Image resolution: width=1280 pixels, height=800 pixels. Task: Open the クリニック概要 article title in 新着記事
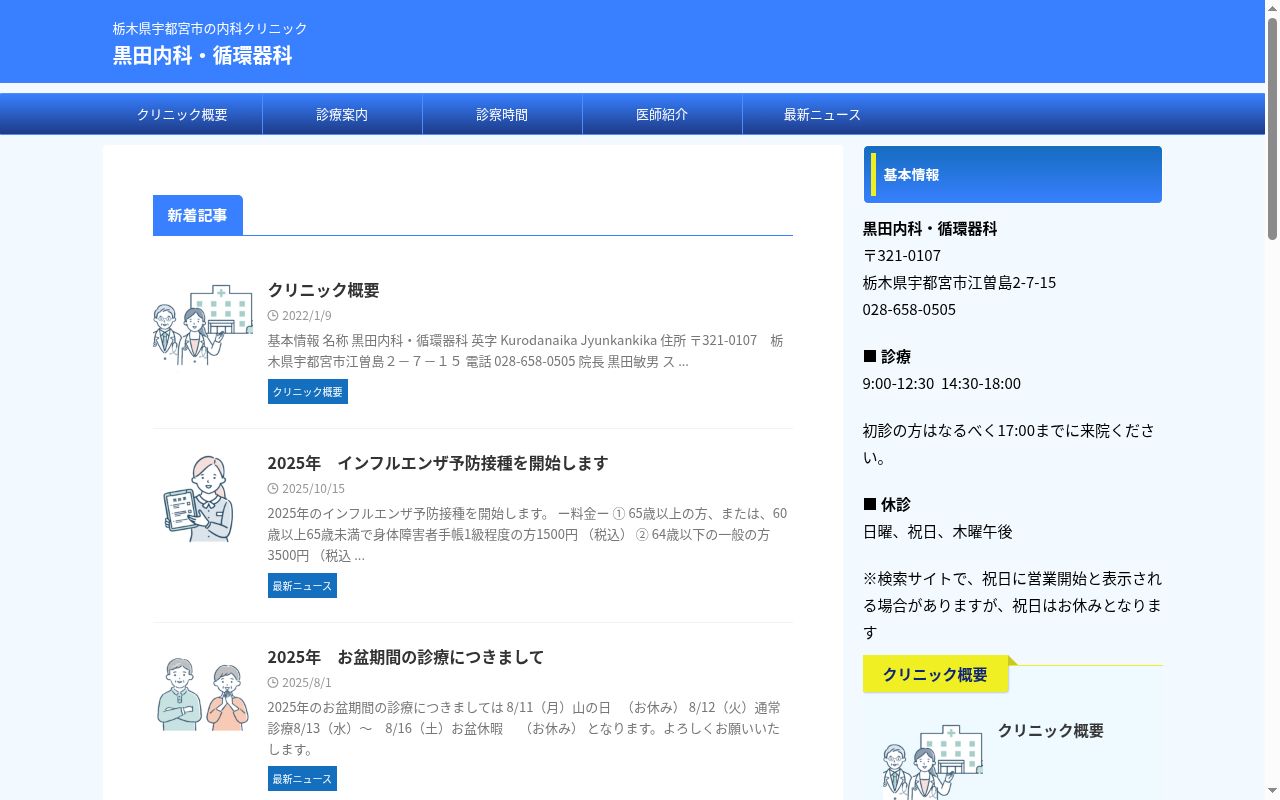click(x=323, y=290)
